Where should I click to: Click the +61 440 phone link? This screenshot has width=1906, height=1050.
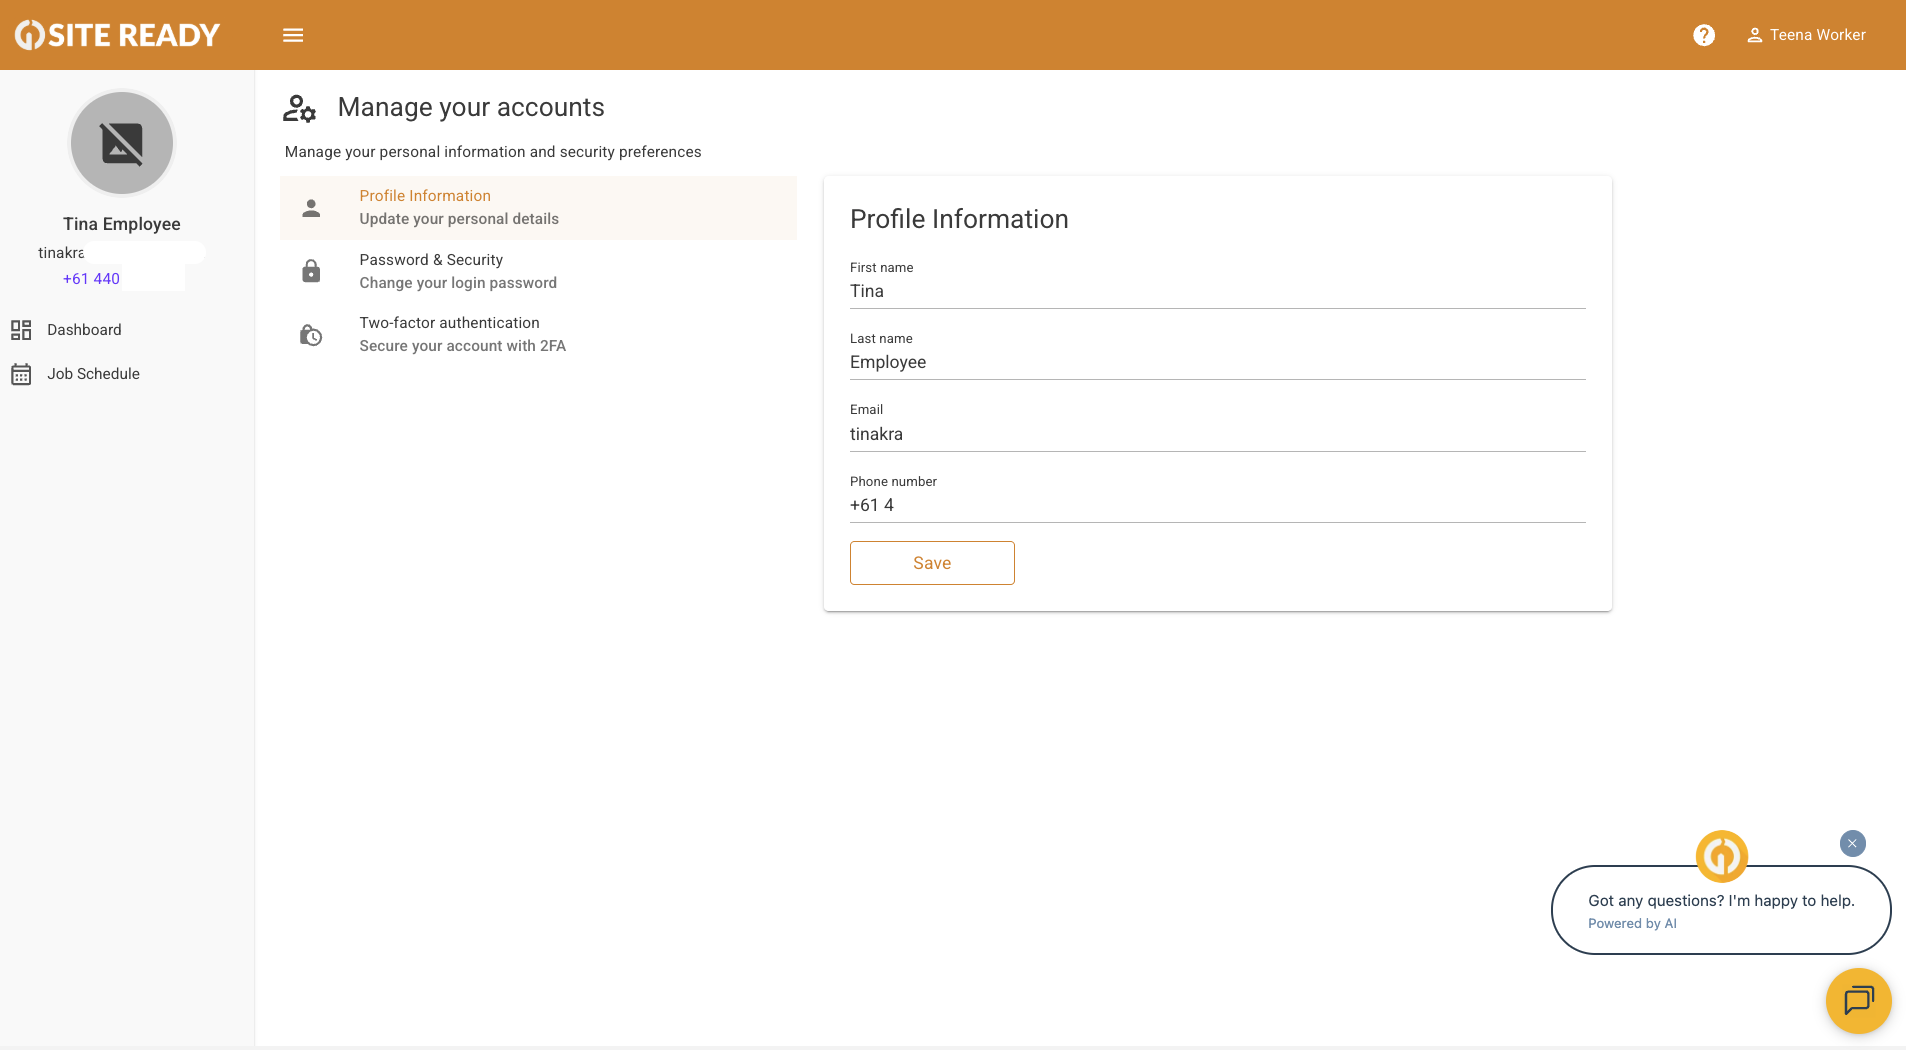[x=91, y=279]
